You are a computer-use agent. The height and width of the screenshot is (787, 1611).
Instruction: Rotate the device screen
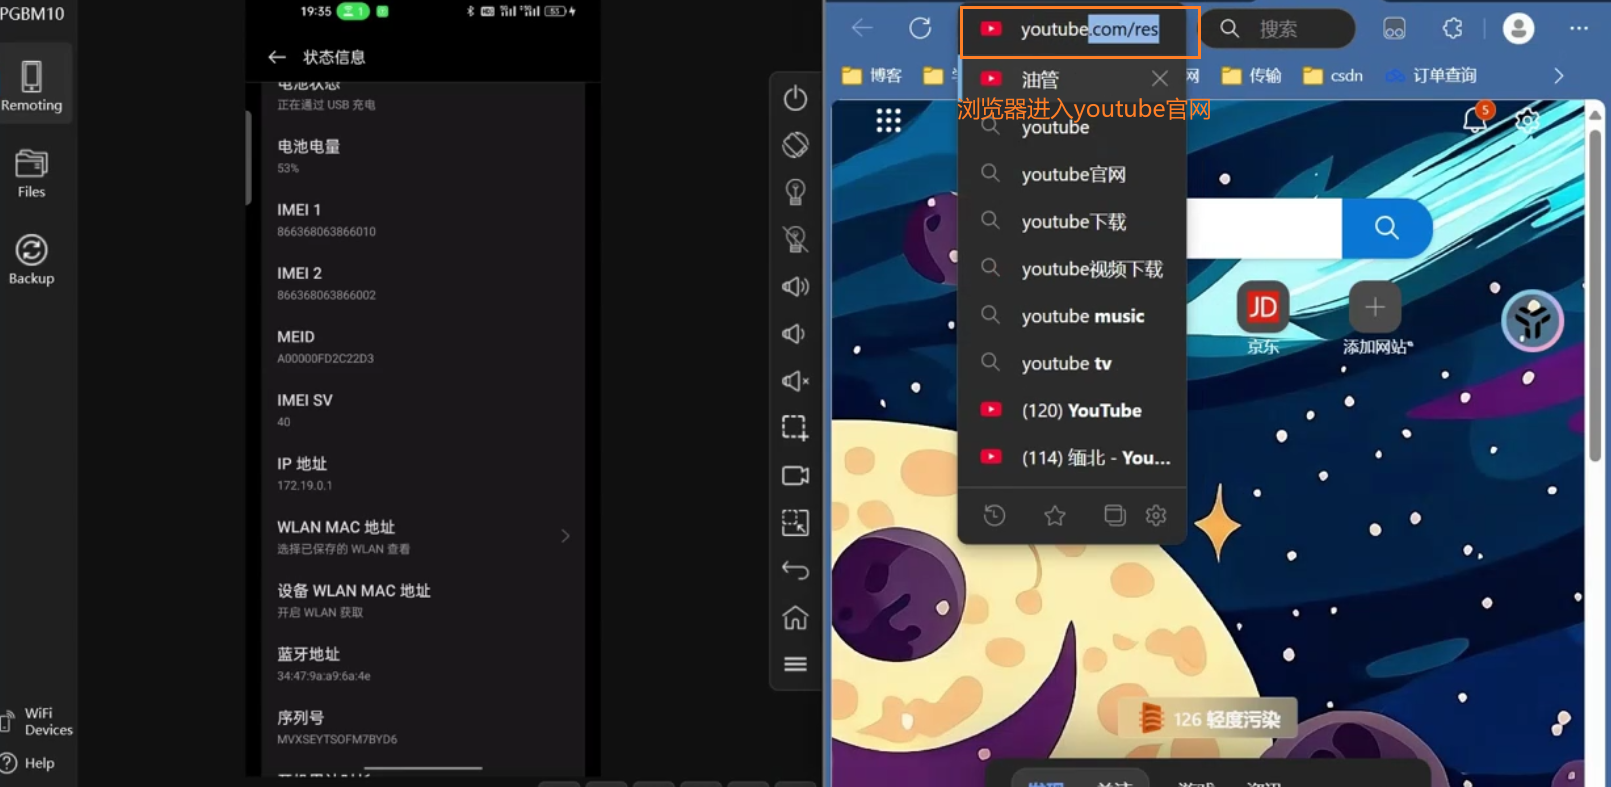point(795,145)
